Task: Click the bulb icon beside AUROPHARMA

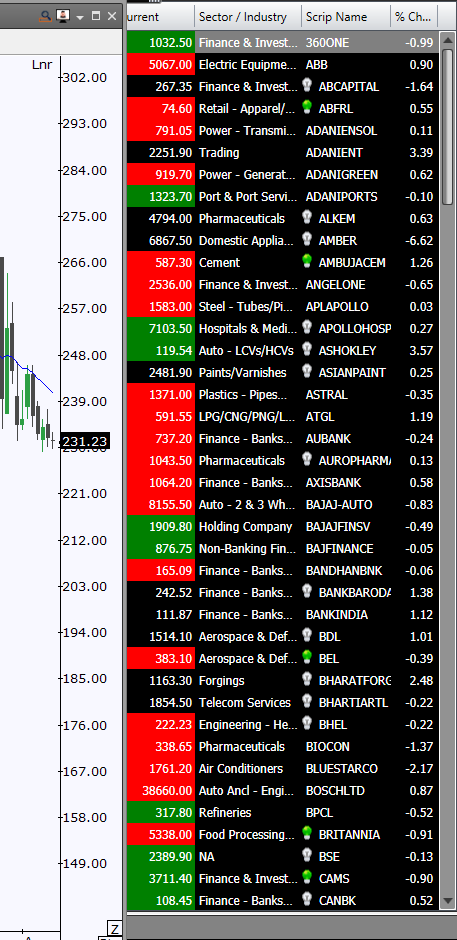Action: pyautogui.click(x=307, y=460)
